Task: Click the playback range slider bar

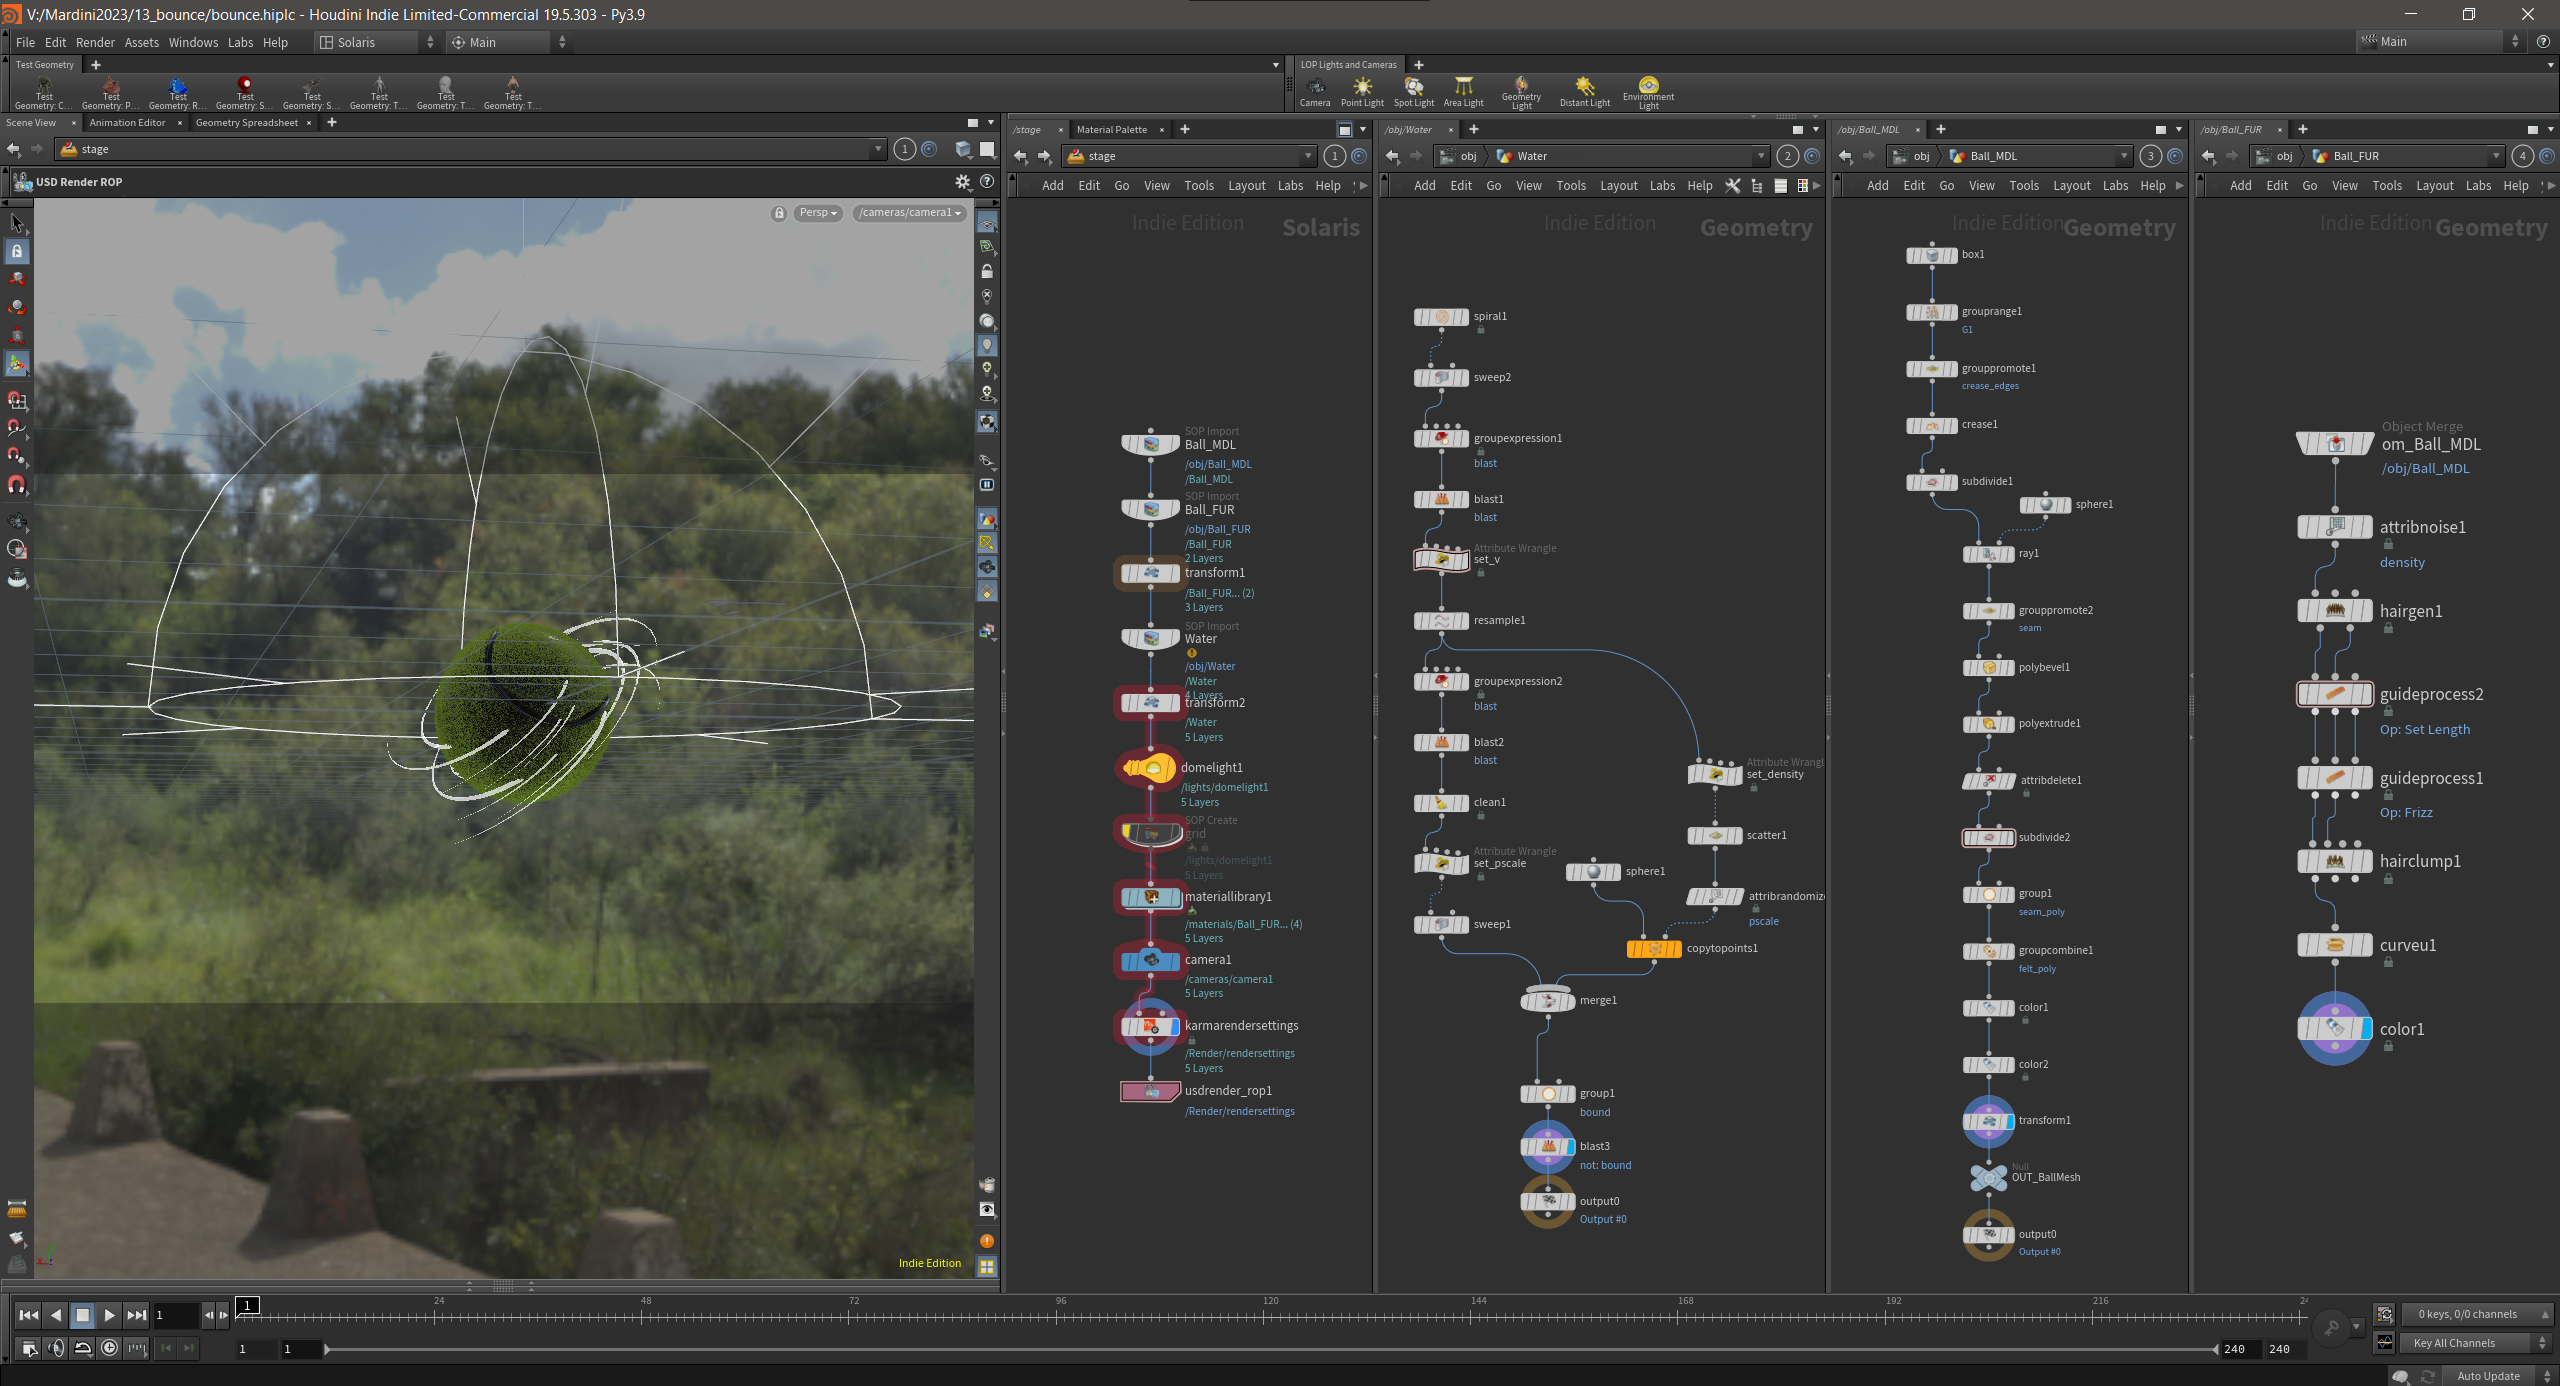Action: [x=1271, y=1349]
